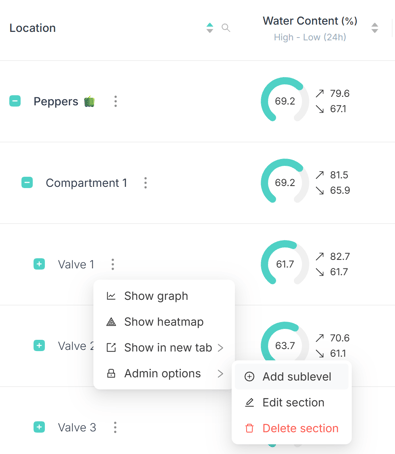Collapse the Peppers row

(15, 101)
